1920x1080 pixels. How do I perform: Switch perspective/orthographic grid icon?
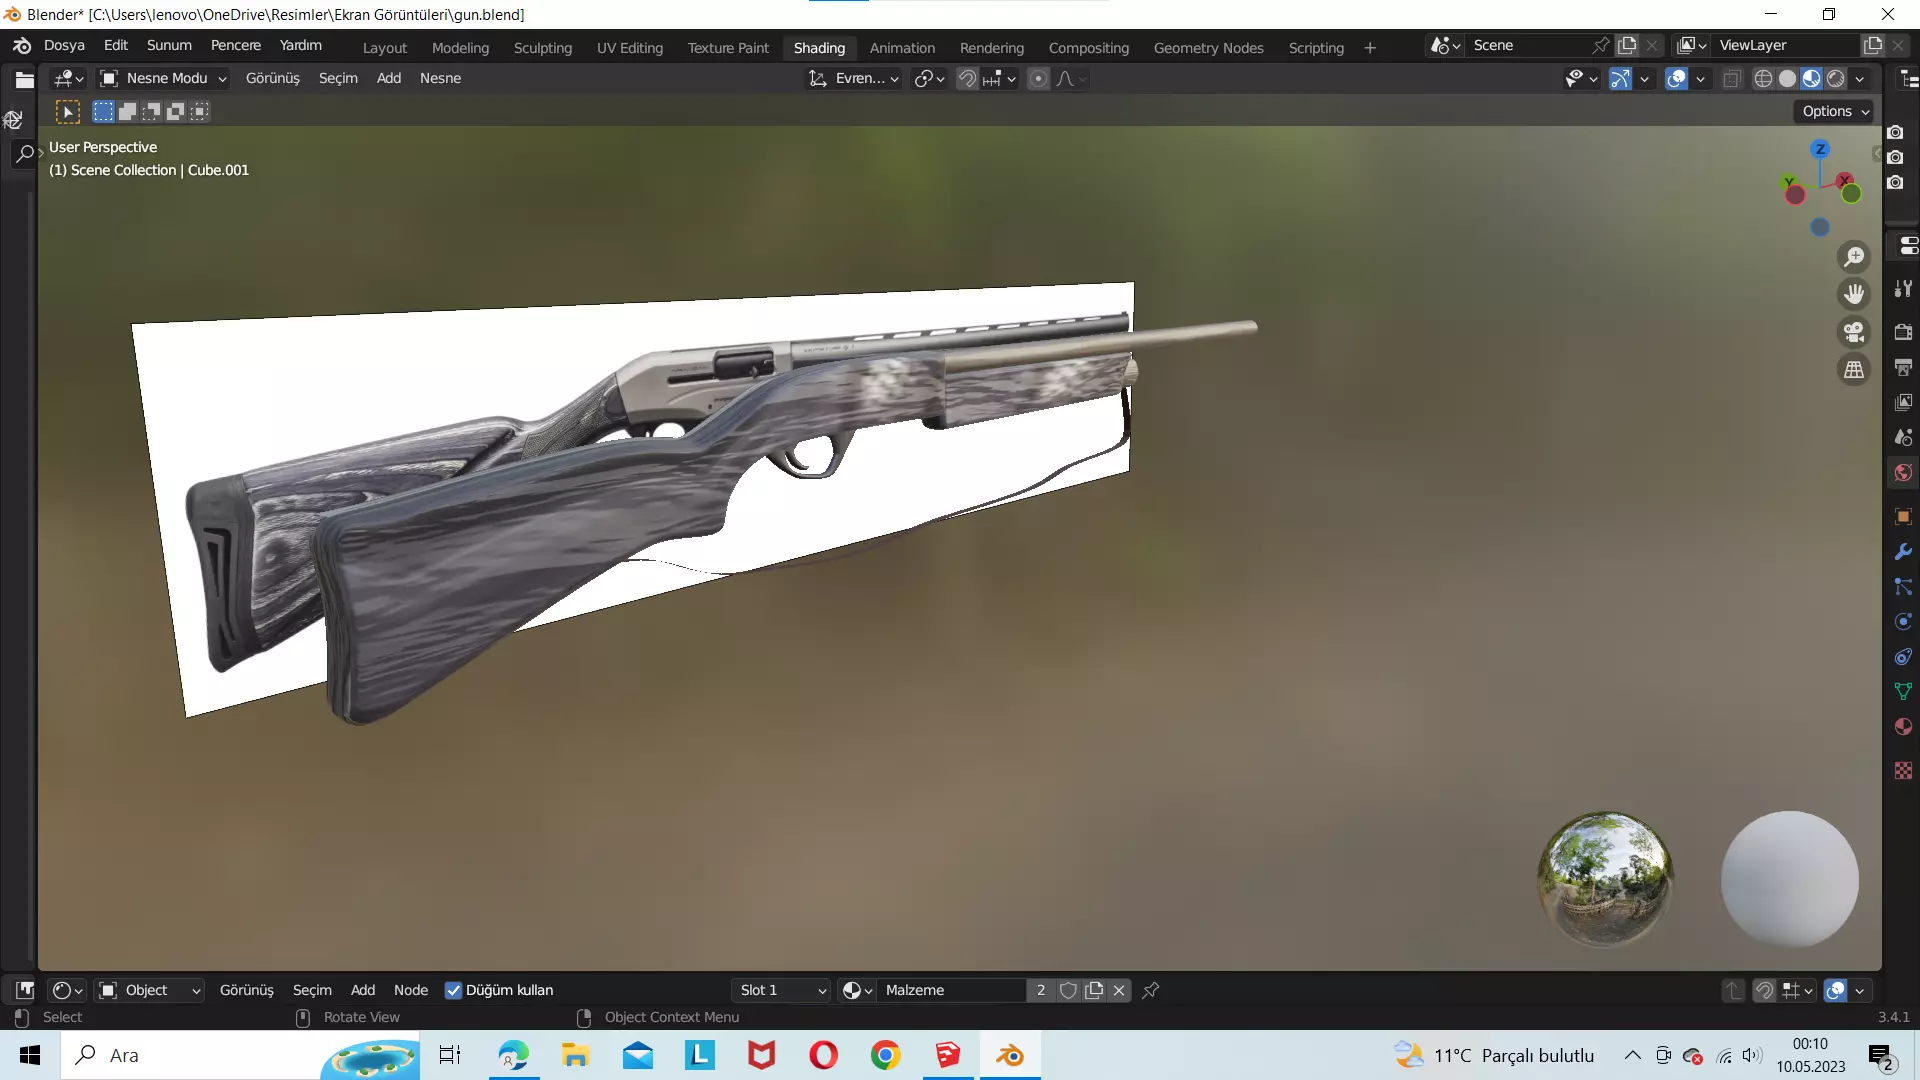coord(1854,370)
